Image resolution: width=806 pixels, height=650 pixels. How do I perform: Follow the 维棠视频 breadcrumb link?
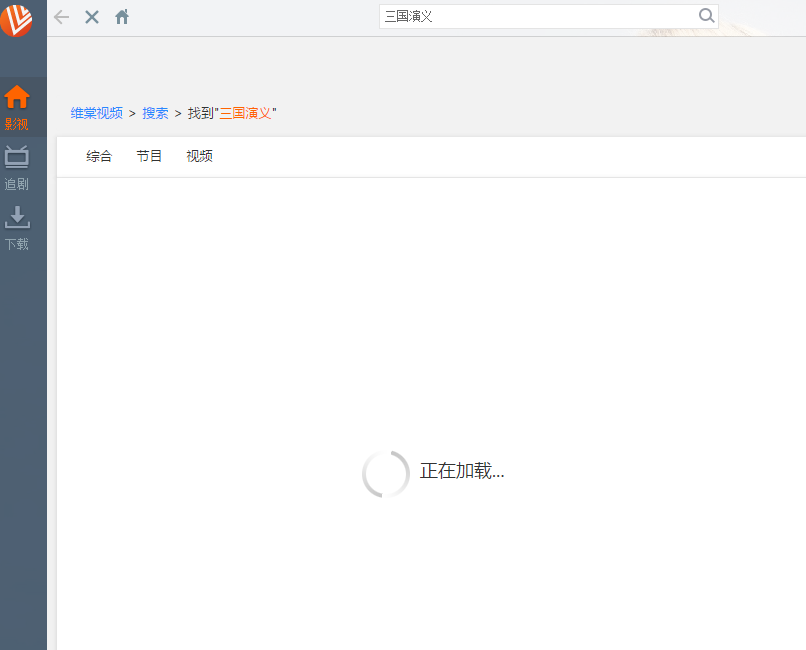(x=96, y=113)
